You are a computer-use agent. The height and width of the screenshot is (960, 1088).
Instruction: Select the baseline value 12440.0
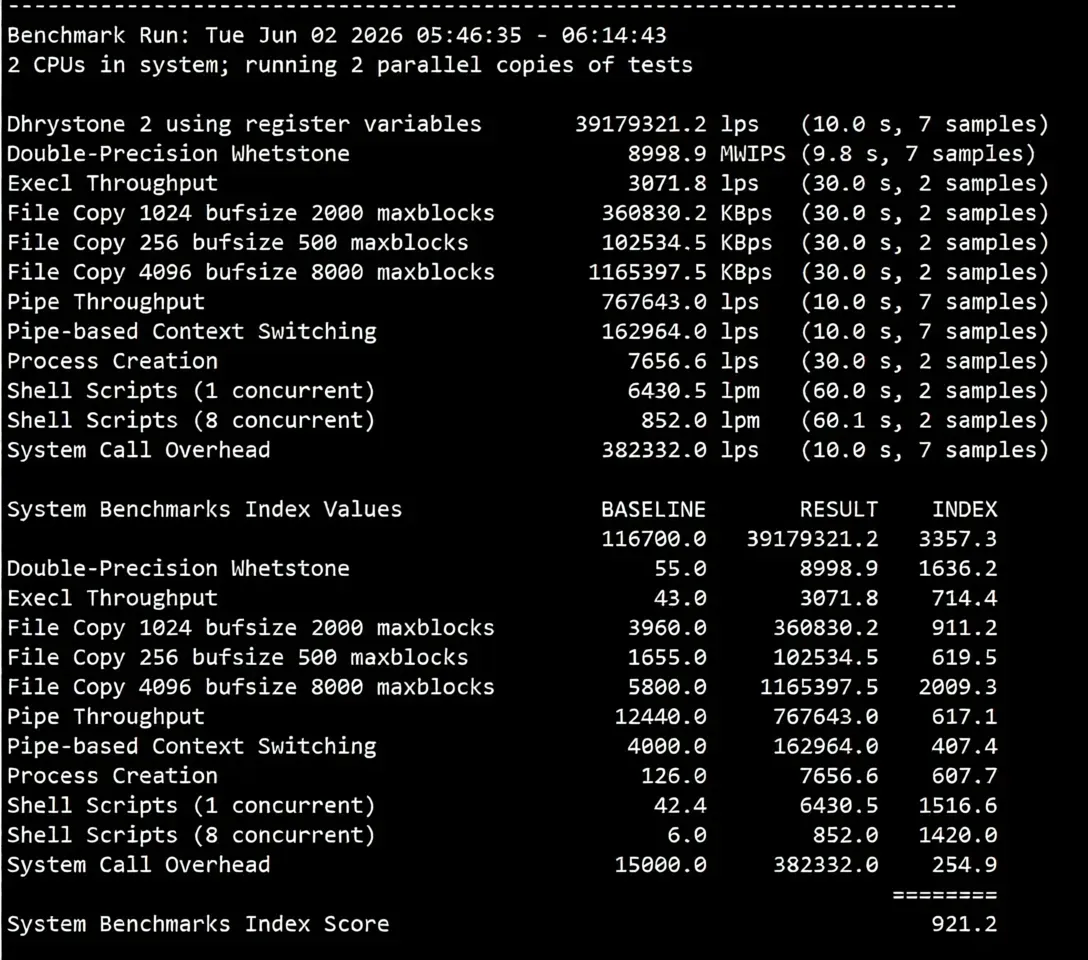click(661, 717)
